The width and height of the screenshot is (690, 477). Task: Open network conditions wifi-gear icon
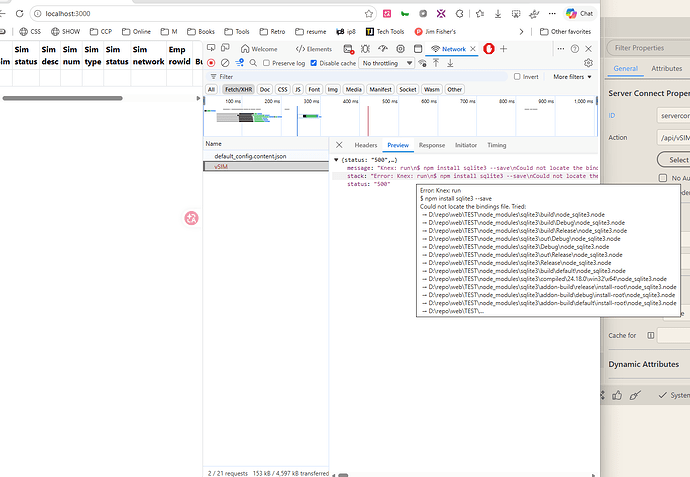[x=422, y=63]
